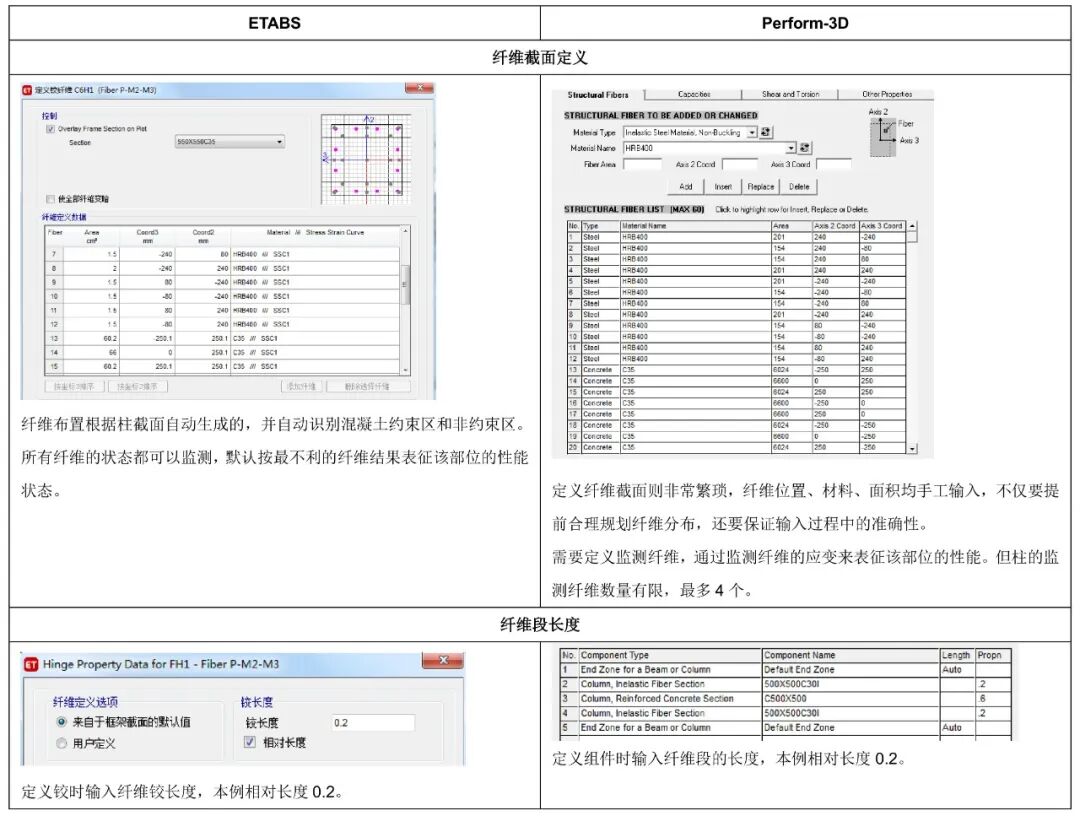Viewport: 1080px width, 816px height.
Task: Click the Structural Fiber List scrollbar arrow
Action: [910, 227]
